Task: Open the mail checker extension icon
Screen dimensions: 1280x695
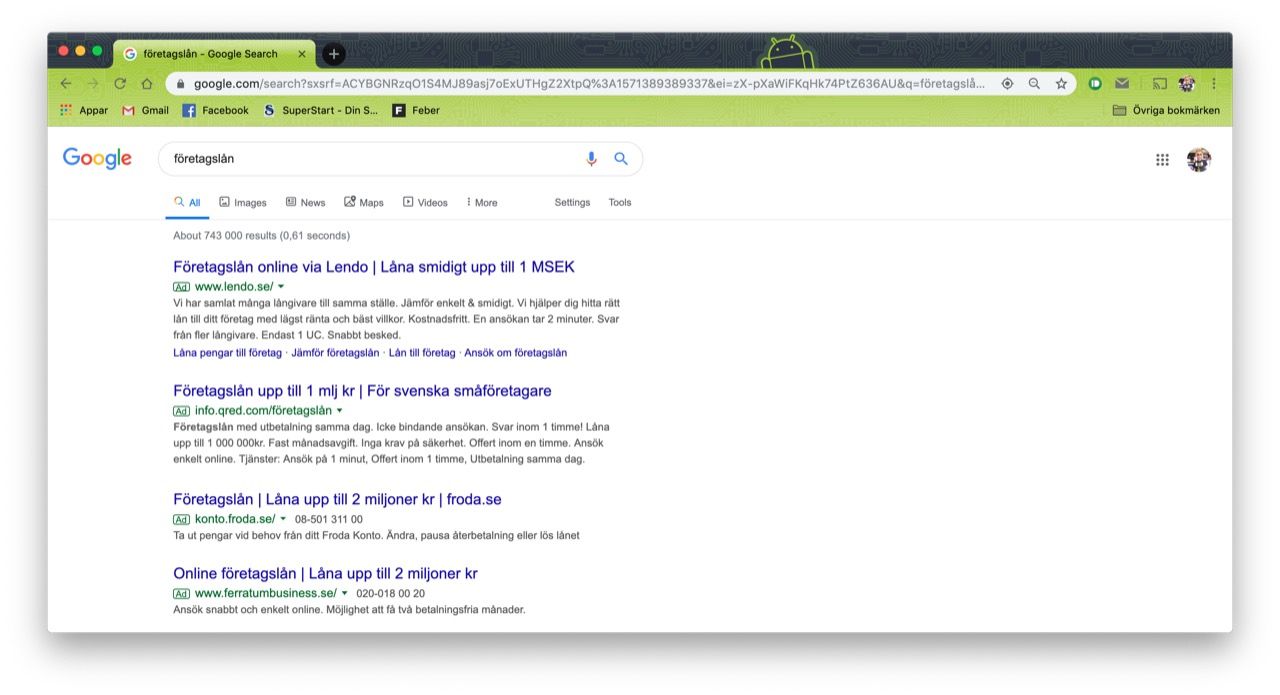Action: pos(1122,84)
